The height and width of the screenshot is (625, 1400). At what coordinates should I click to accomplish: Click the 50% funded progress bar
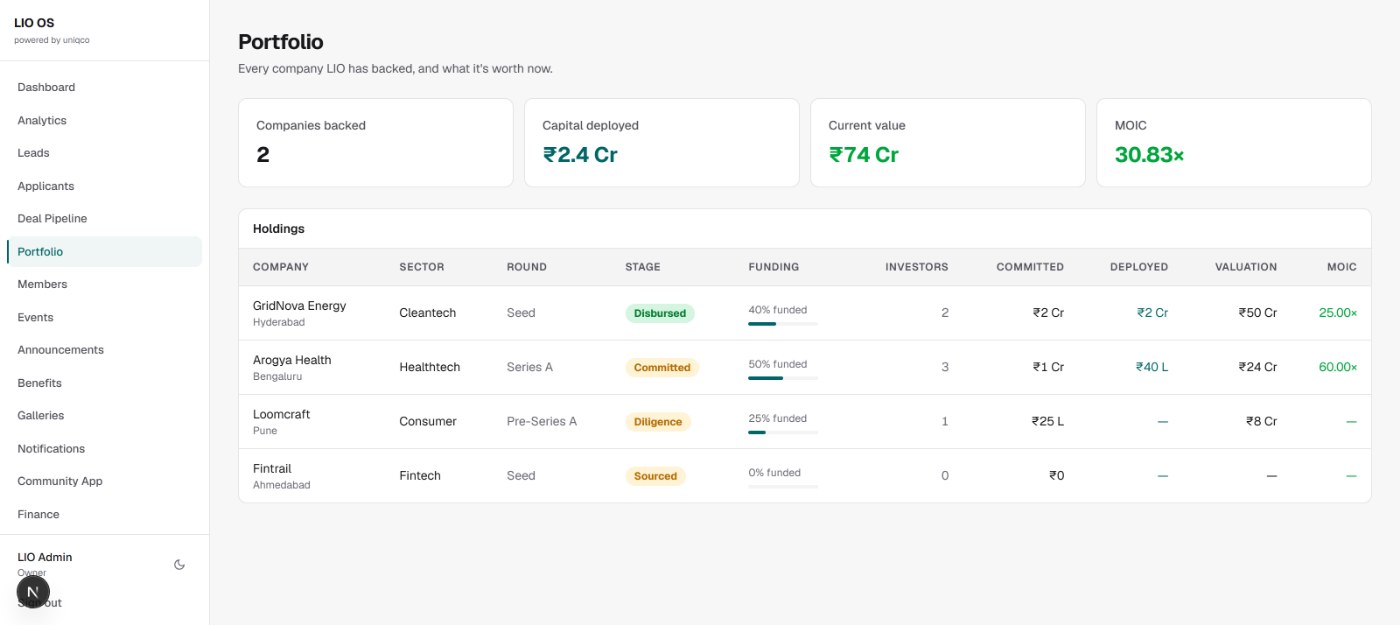pos(783,378)
